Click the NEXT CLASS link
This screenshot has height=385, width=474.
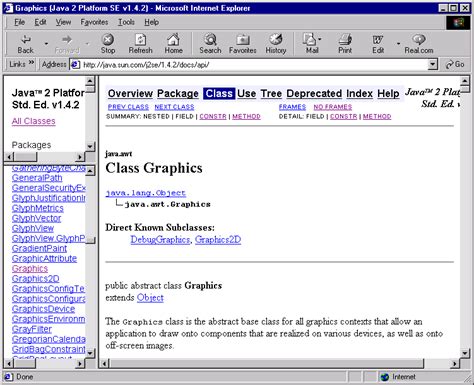pyautogui.click(x=174, y=107)
